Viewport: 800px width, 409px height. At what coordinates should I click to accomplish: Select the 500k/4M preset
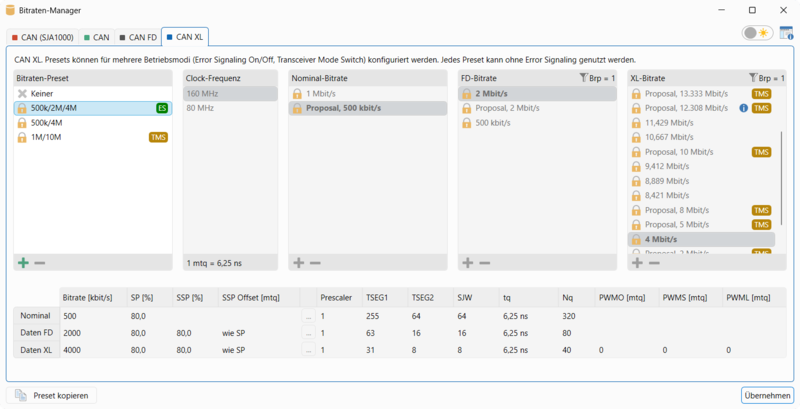[93, 123]
